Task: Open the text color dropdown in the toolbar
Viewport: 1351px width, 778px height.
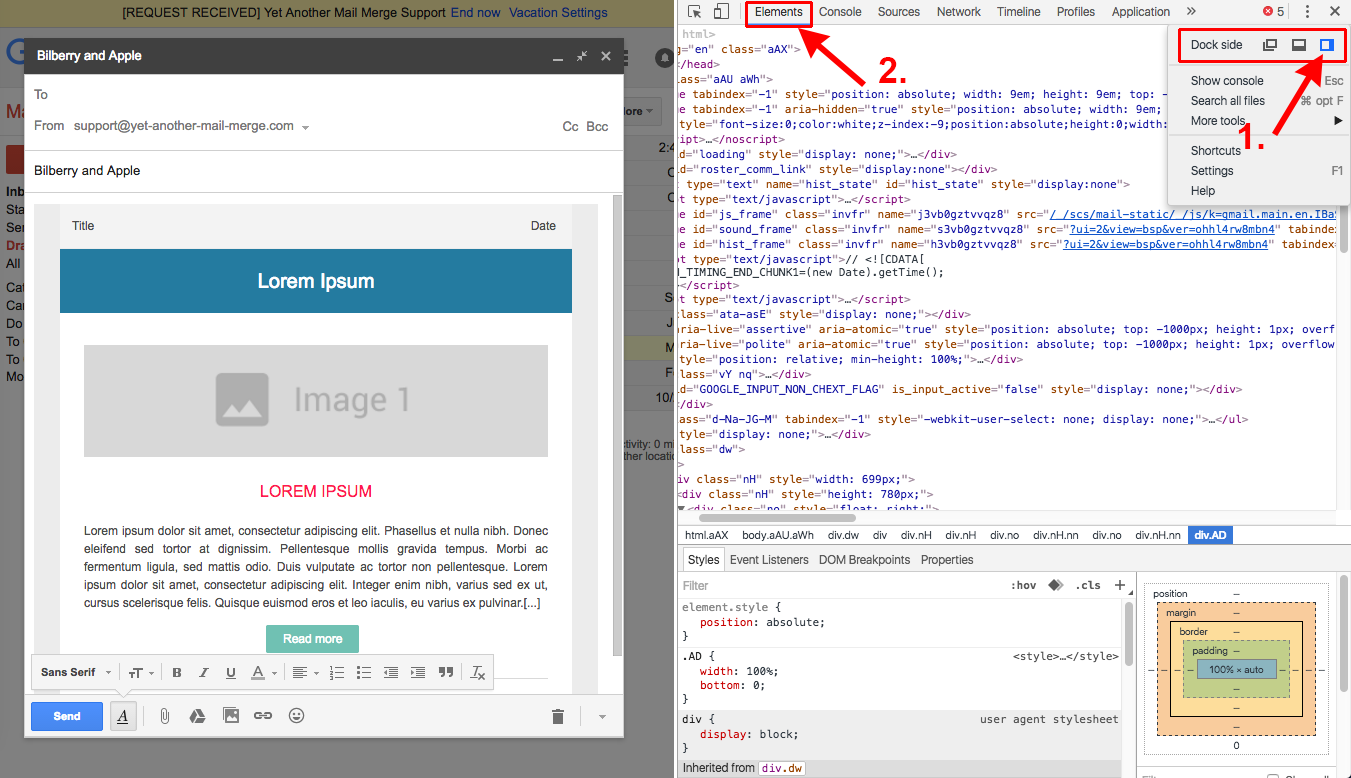Action: (262, 672)
